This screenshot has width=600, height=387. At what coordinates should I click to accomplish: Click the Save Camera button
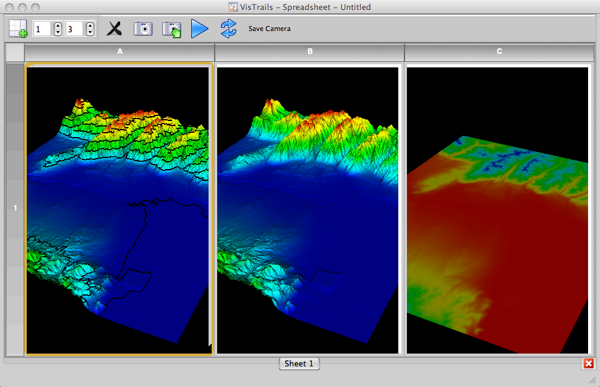coord(269,29)
